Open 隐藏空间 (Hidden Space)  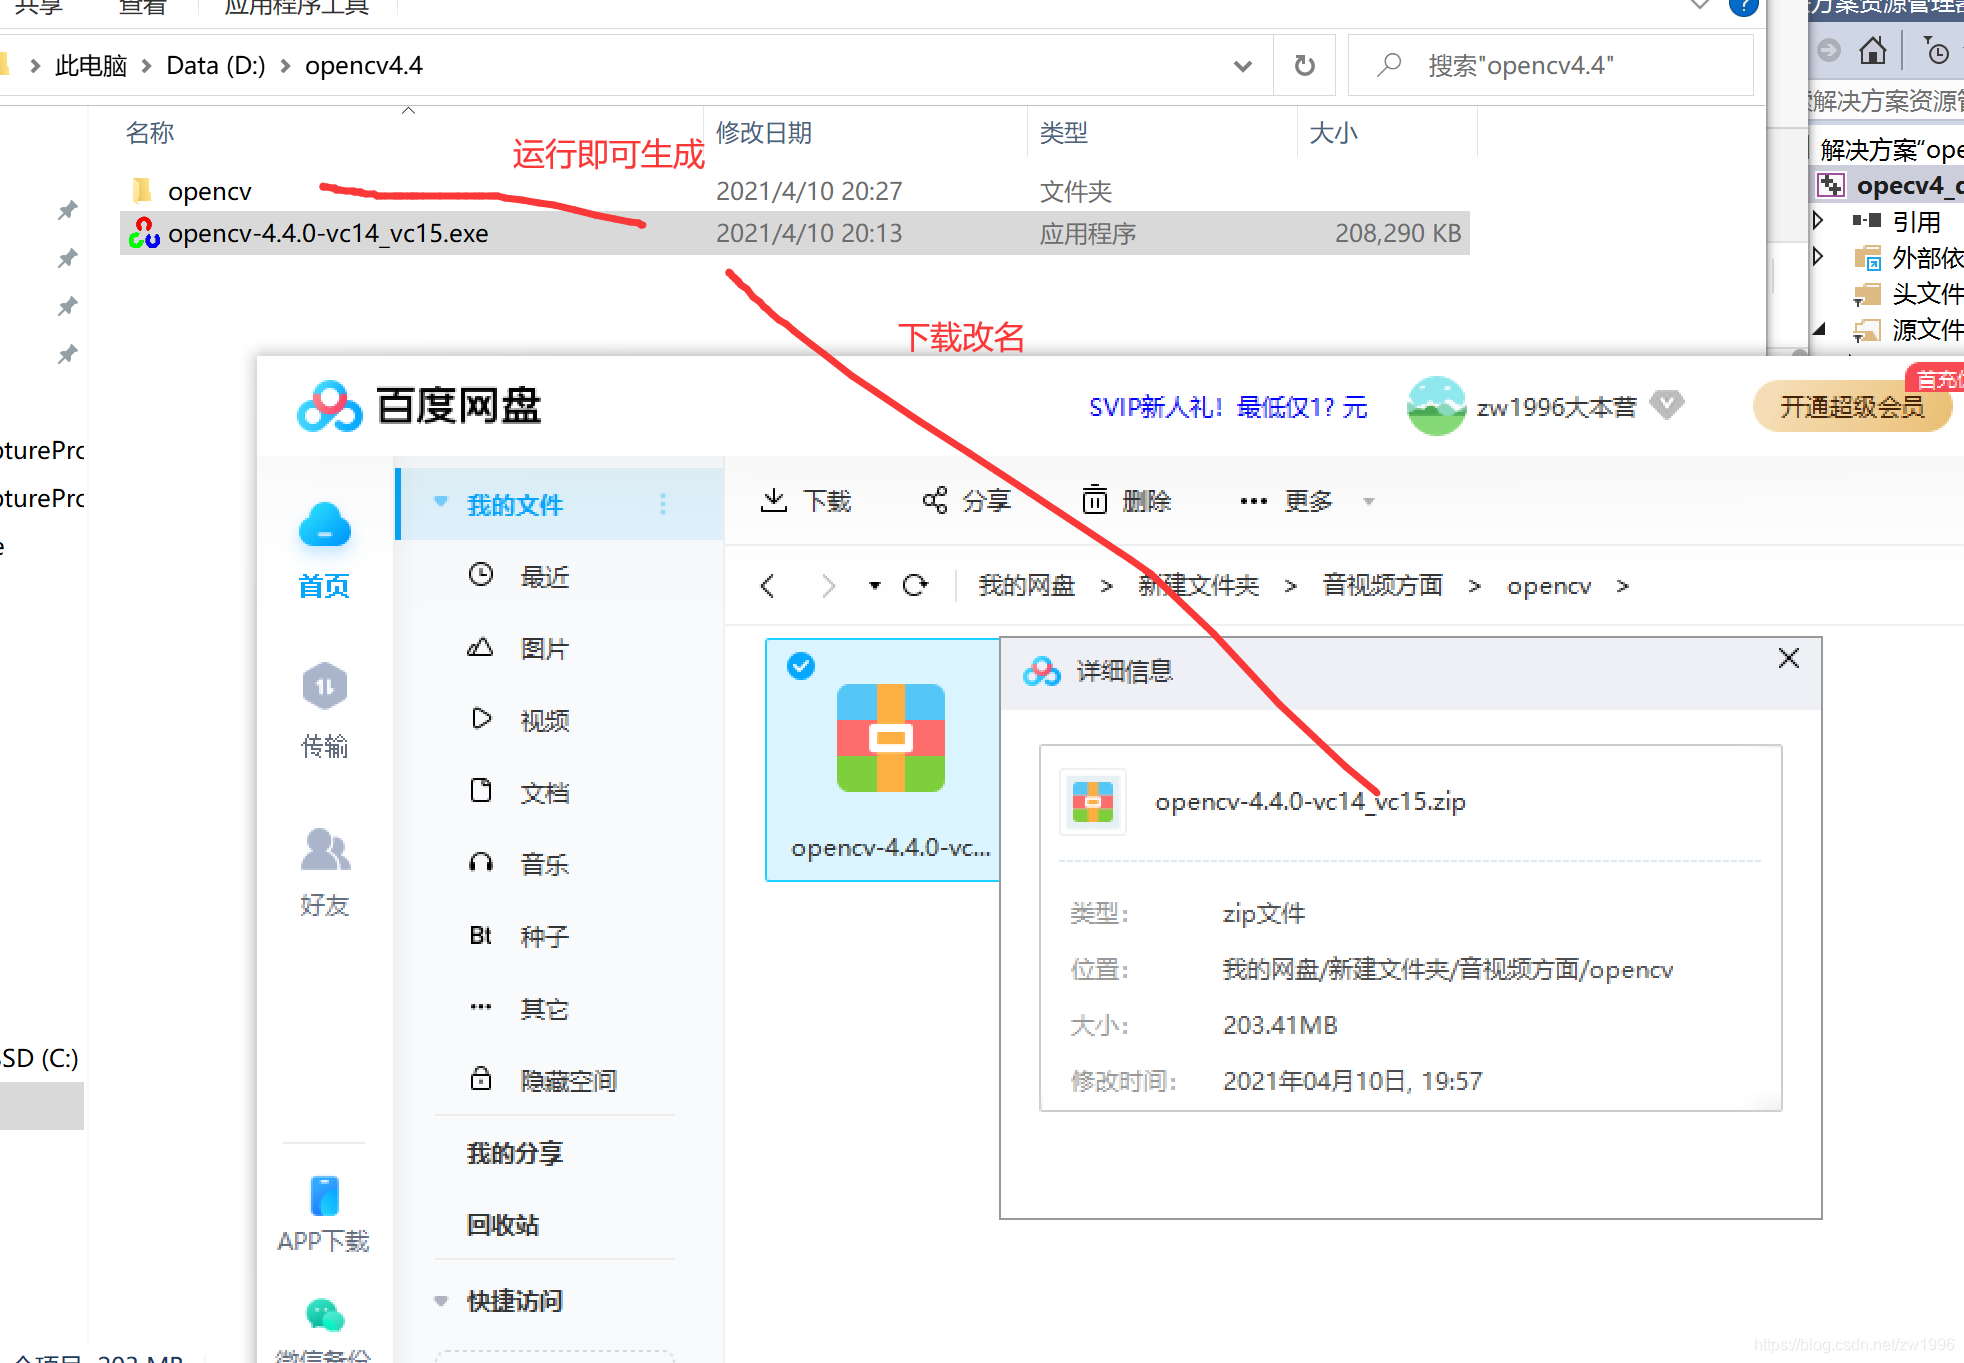point(566,1079)
